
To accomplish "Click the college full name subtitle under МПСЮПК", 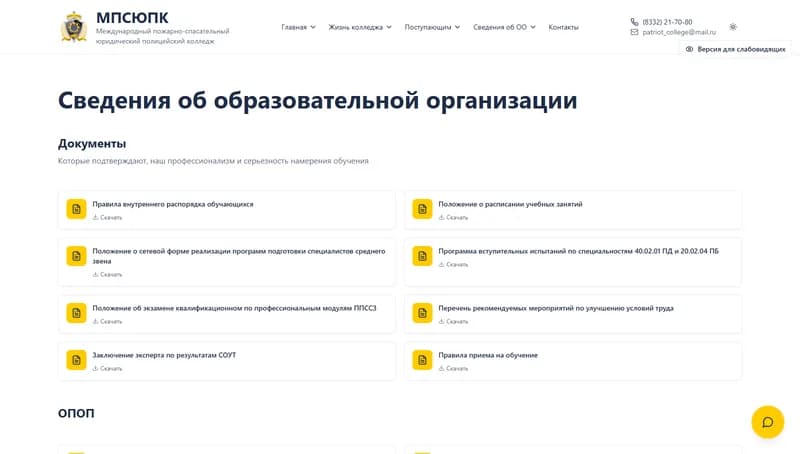I will [x=163, y=36].
